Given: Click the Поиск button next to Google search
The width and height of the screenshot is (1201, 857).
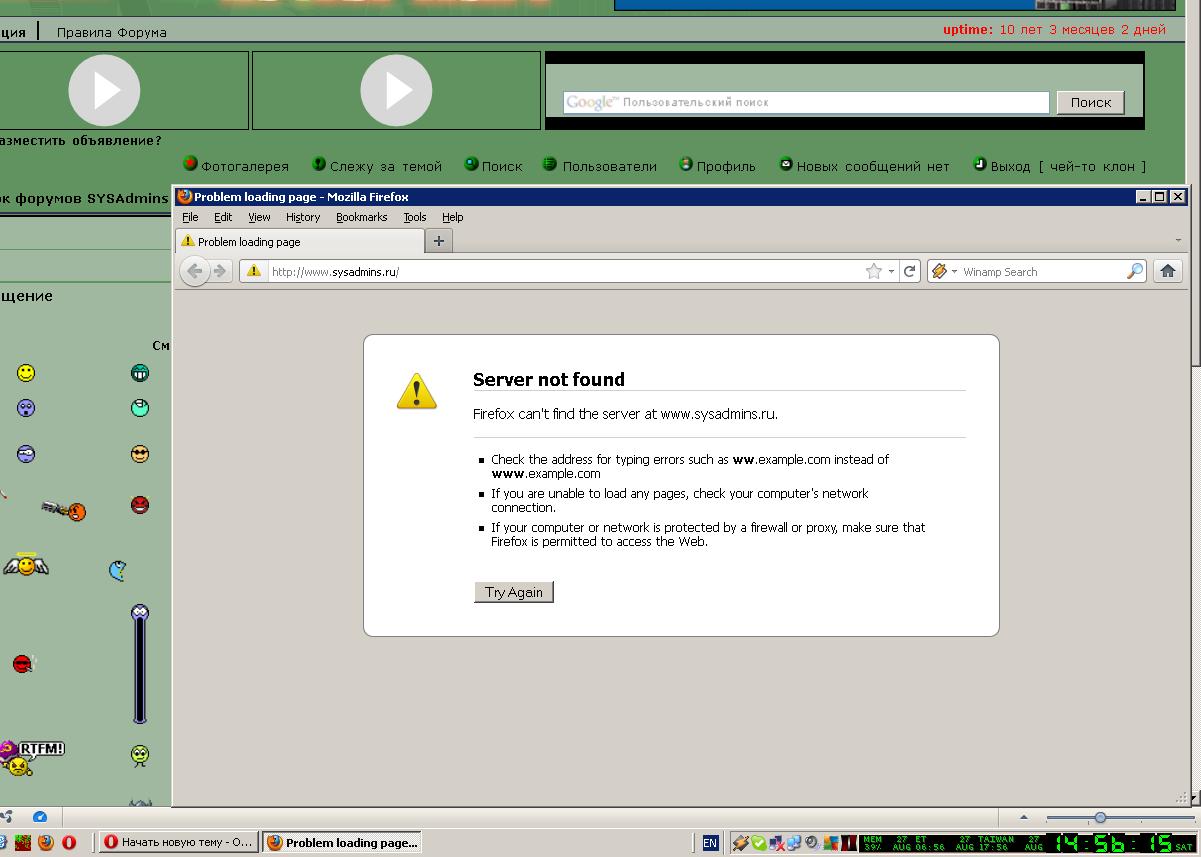Looking at the screenshot, I should click(1090, 102).
